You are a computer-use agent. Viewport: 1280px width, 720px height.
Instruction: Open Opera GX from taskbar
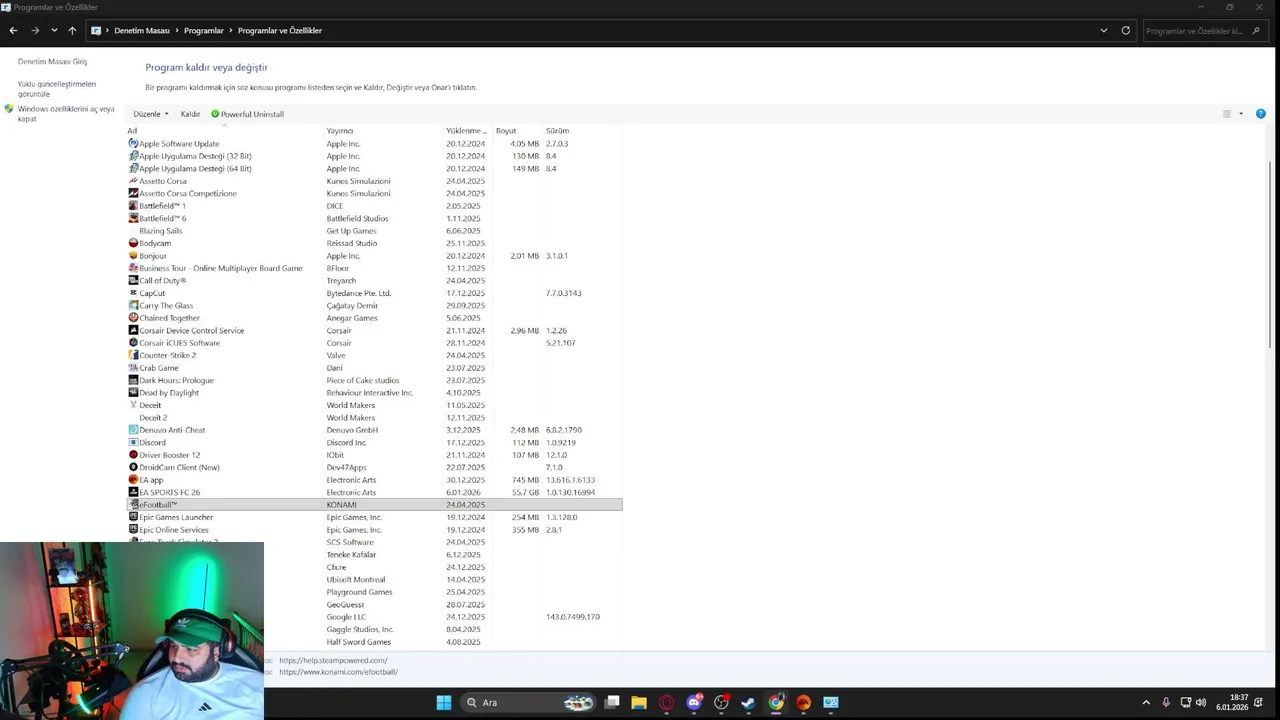click(667, 702)
